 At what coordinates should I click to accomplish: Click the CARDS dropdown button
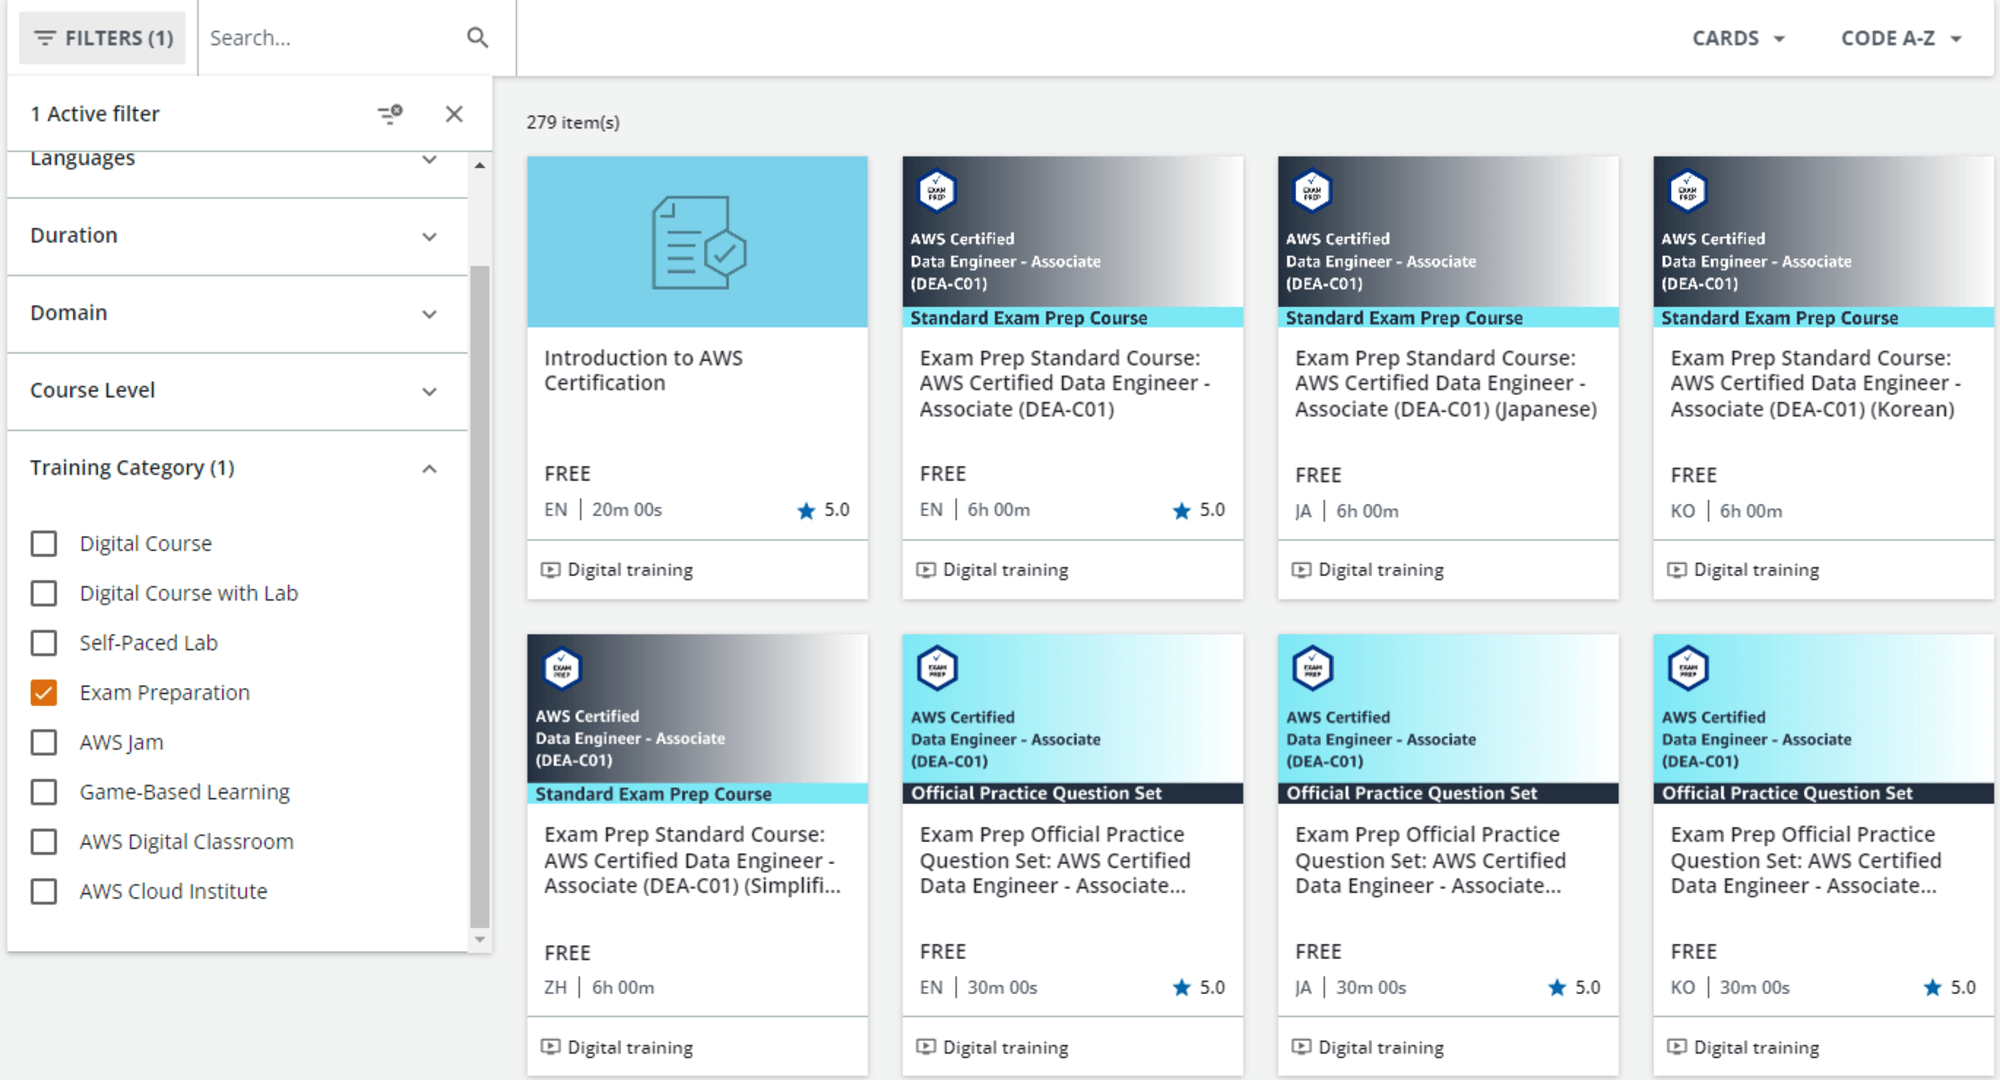(1737, 37)
